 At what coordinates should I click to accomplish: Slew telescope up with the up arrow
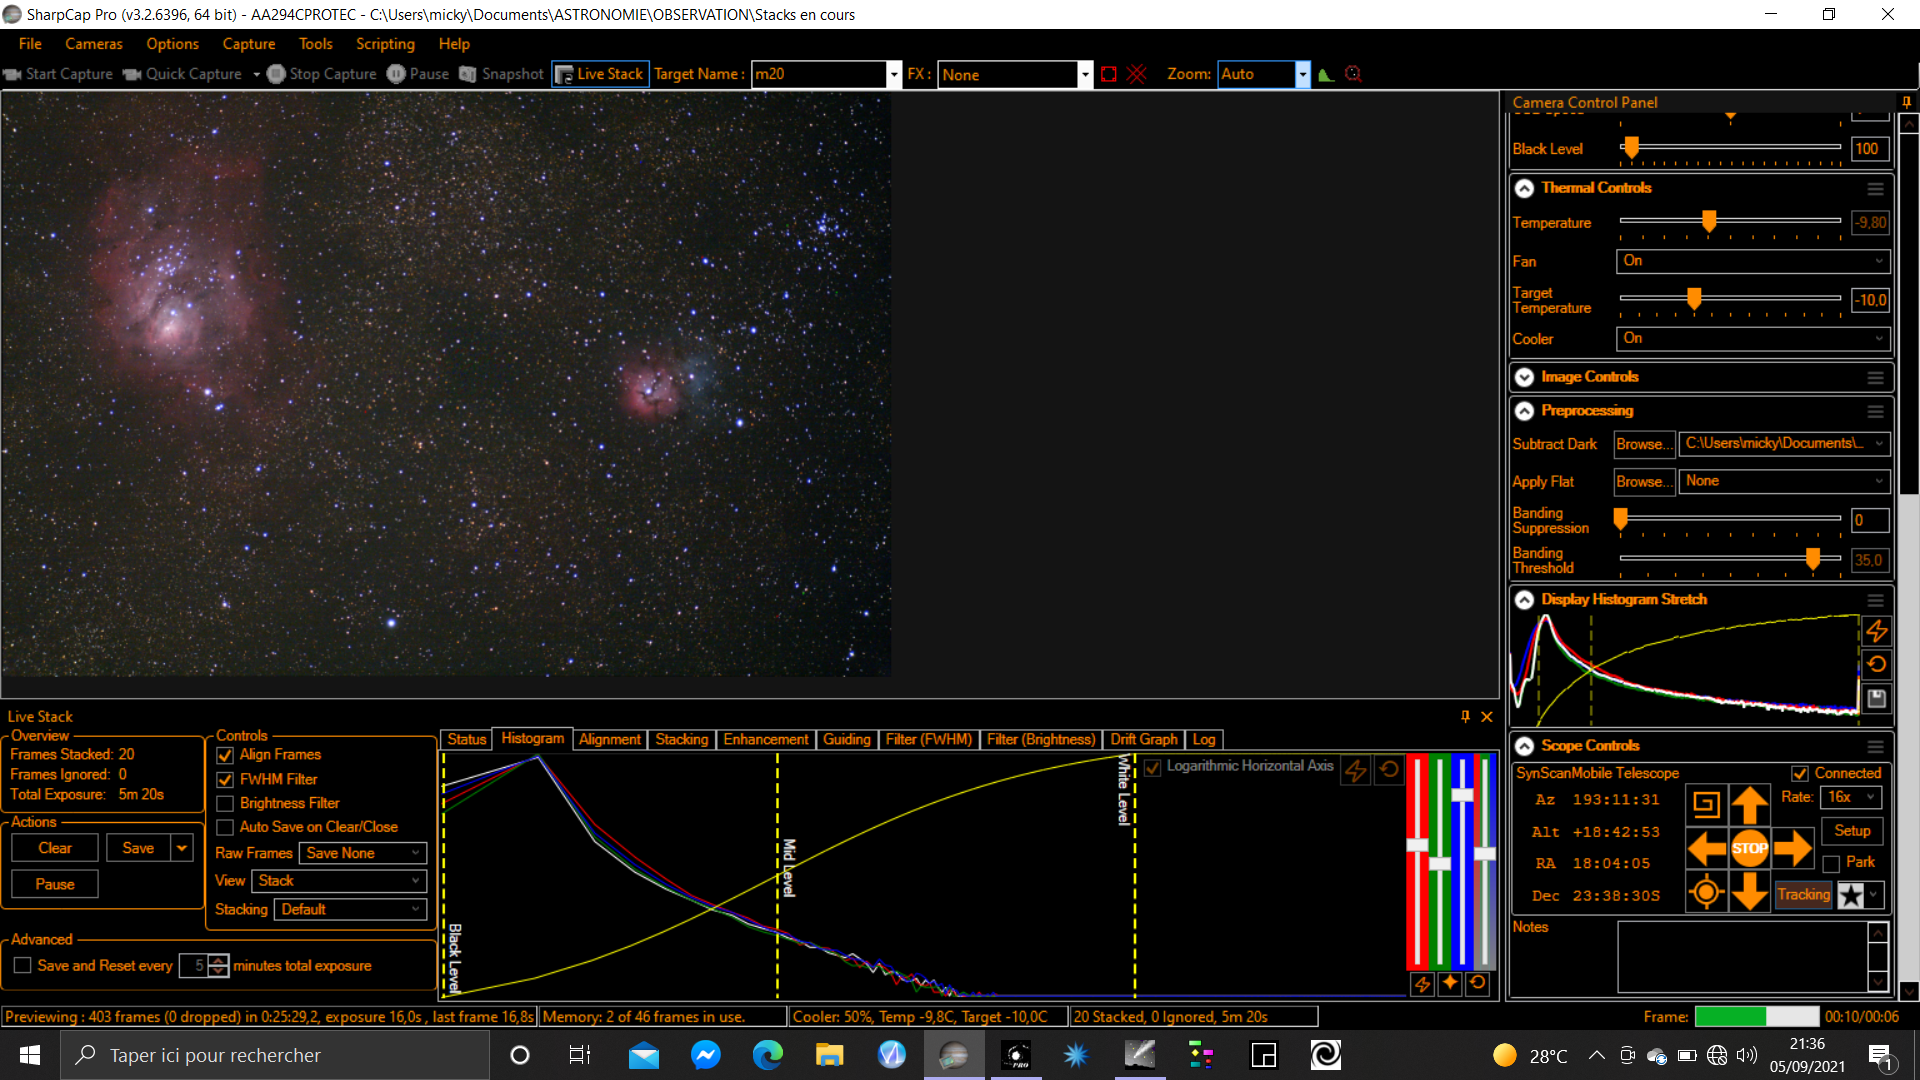[x=1749, y=804]
